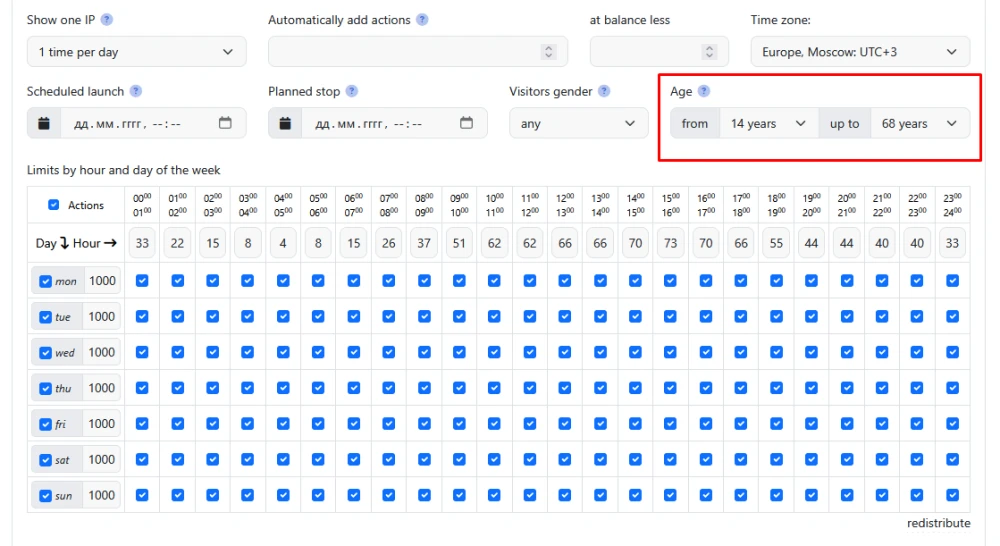
Task: Toggle the tue day checkbox
Action: (45, 317)
